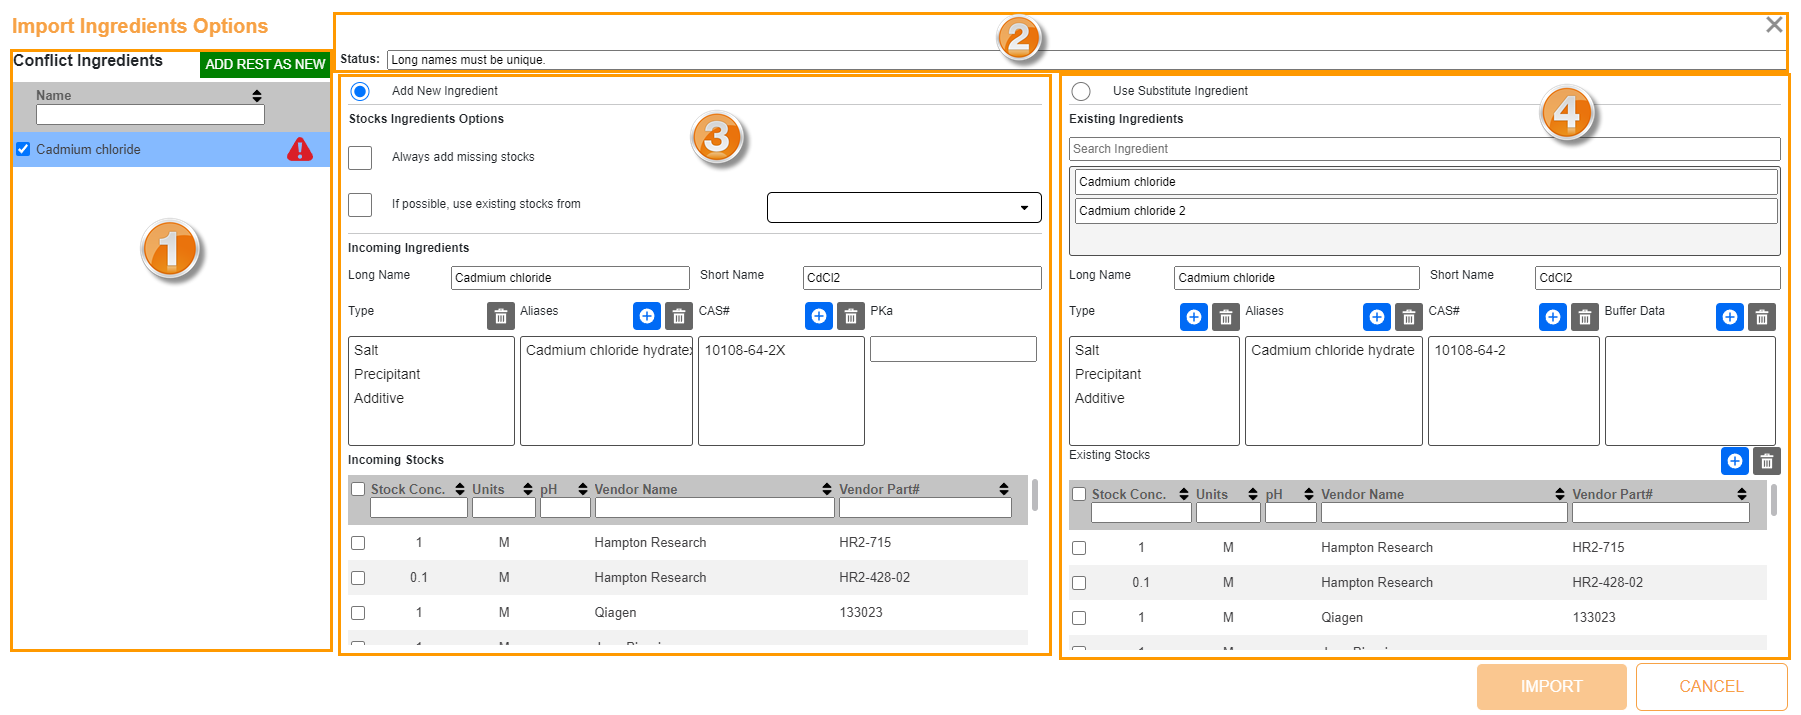Click existing stocks vertical scrollbar

(x=1774, y=500)
